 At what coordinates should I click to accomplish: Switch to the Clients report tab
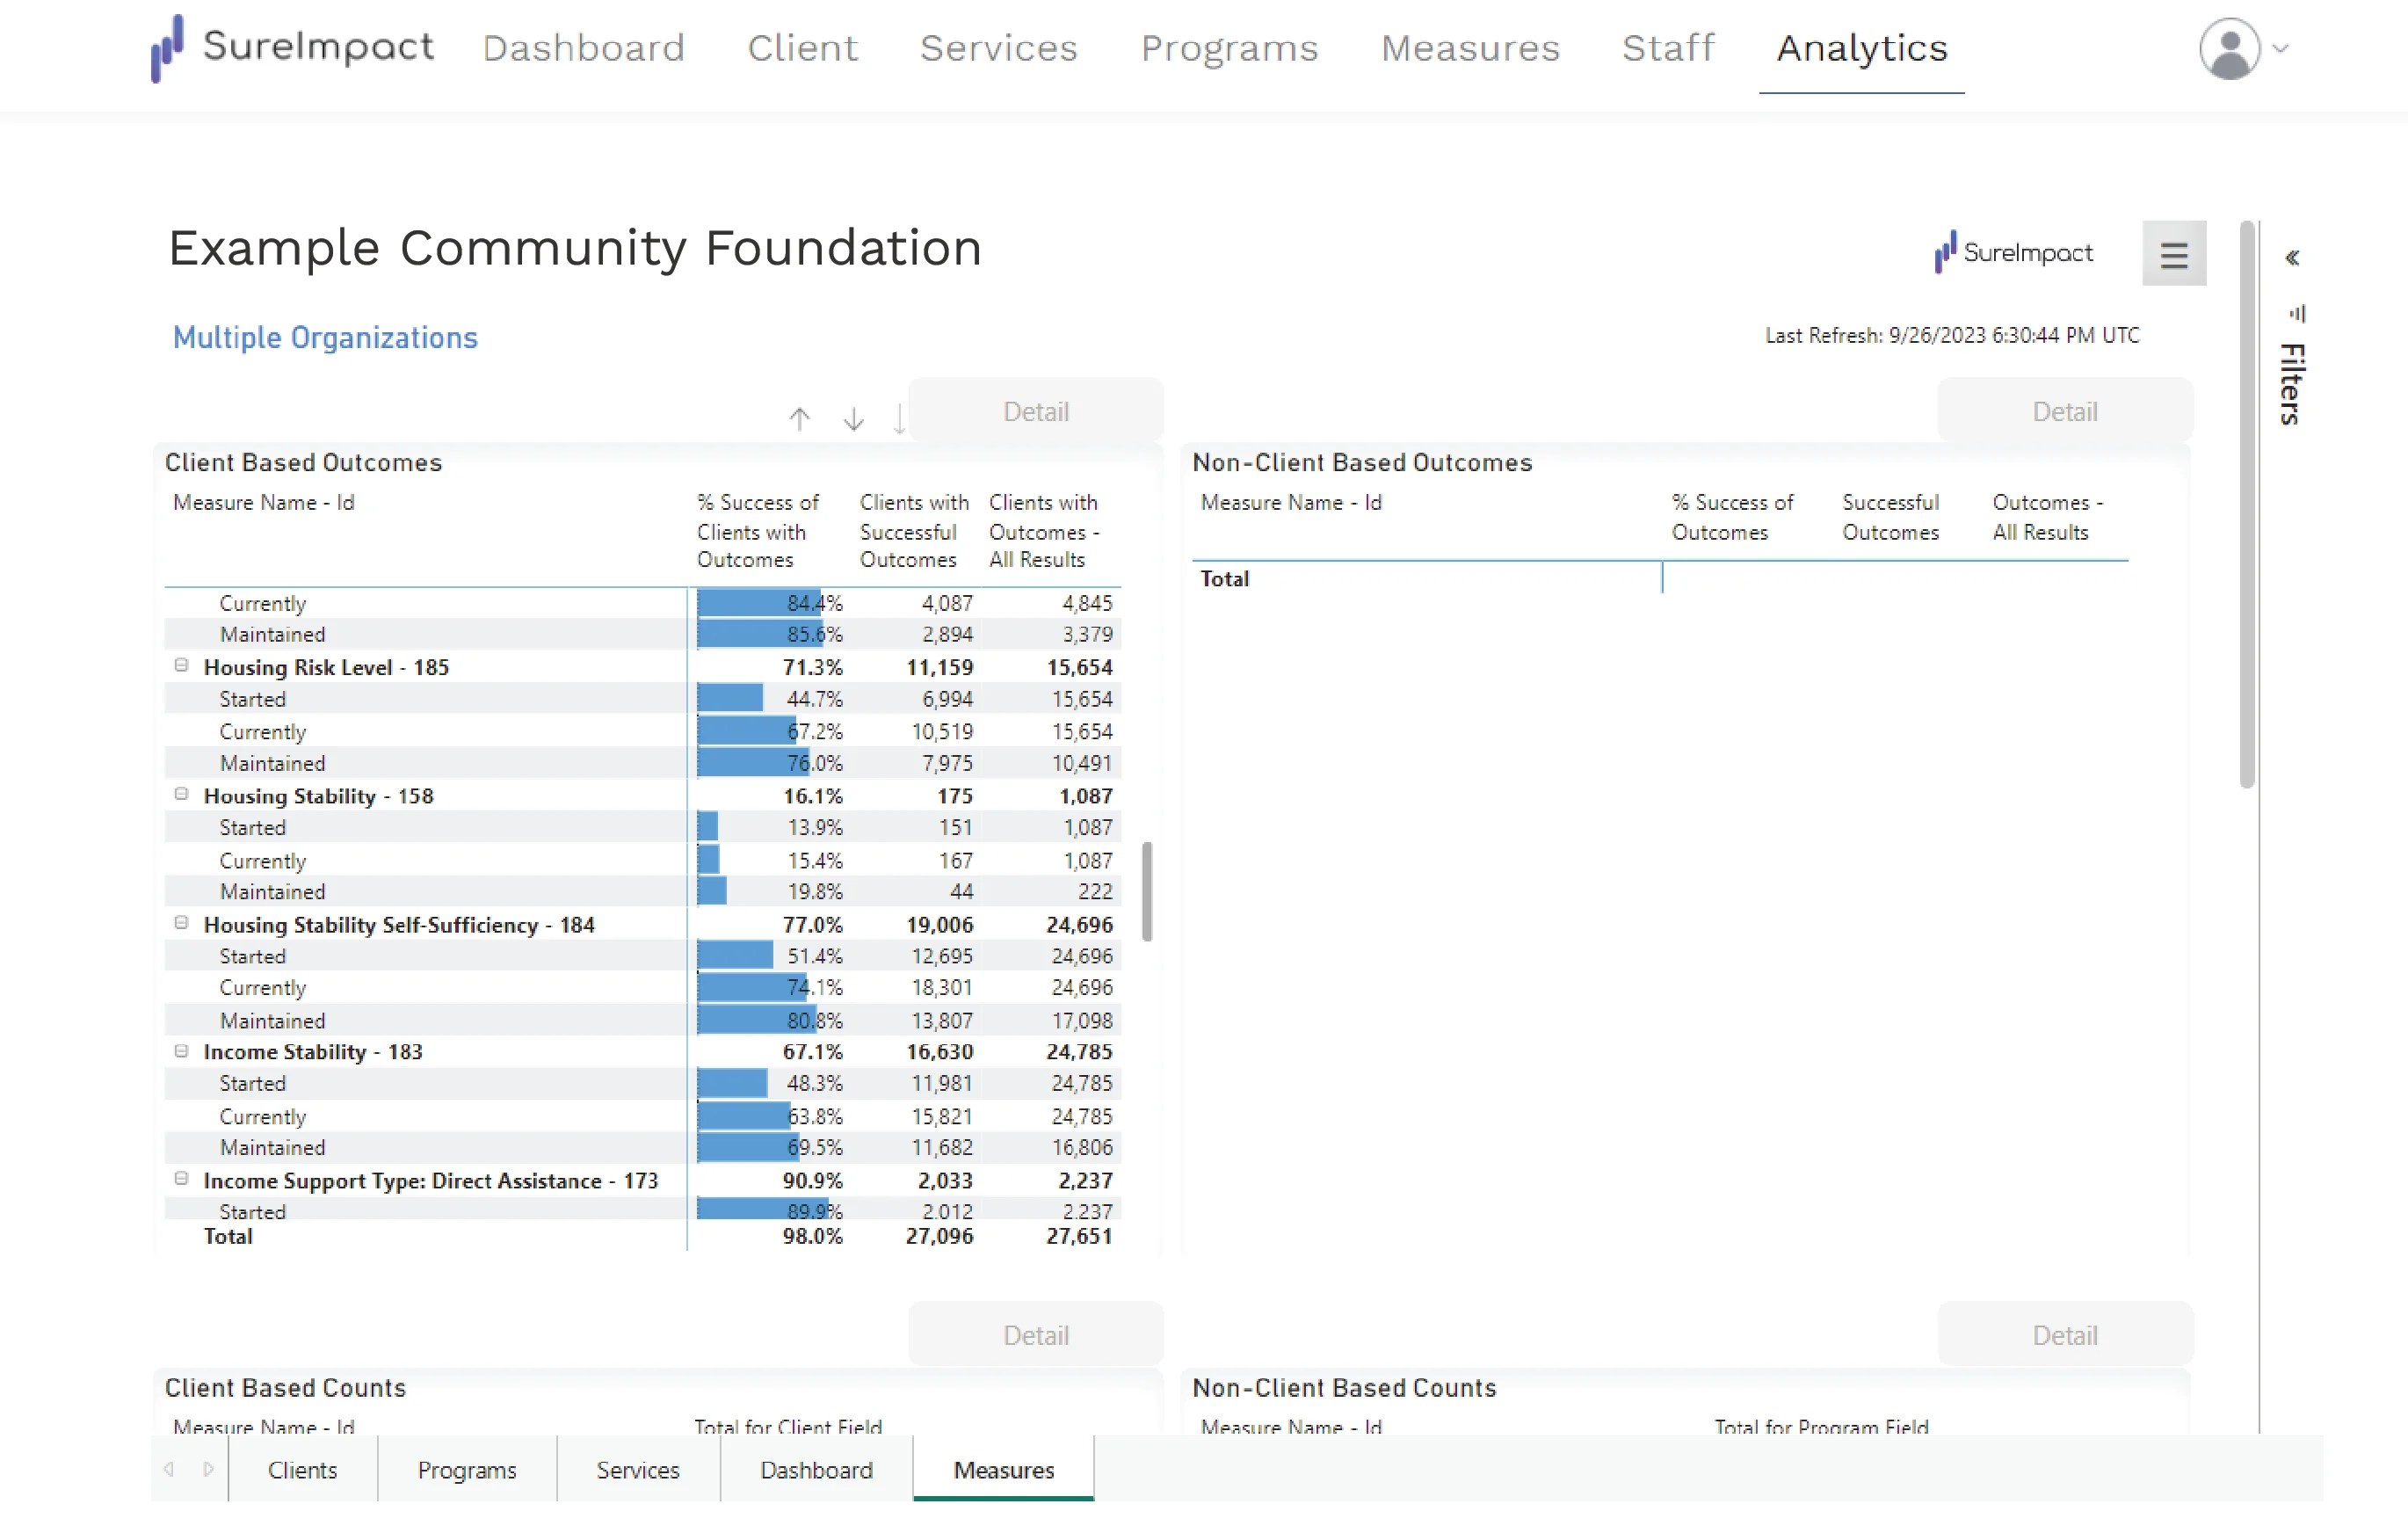point(302,1469)
